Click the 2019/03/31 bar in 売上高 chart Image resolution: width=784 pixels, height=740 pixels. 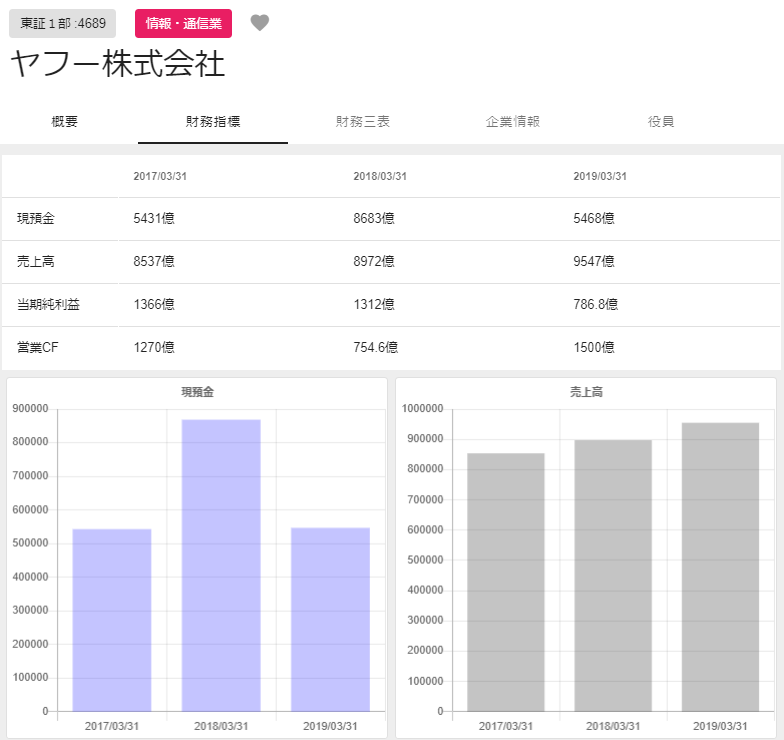(720, 567)
